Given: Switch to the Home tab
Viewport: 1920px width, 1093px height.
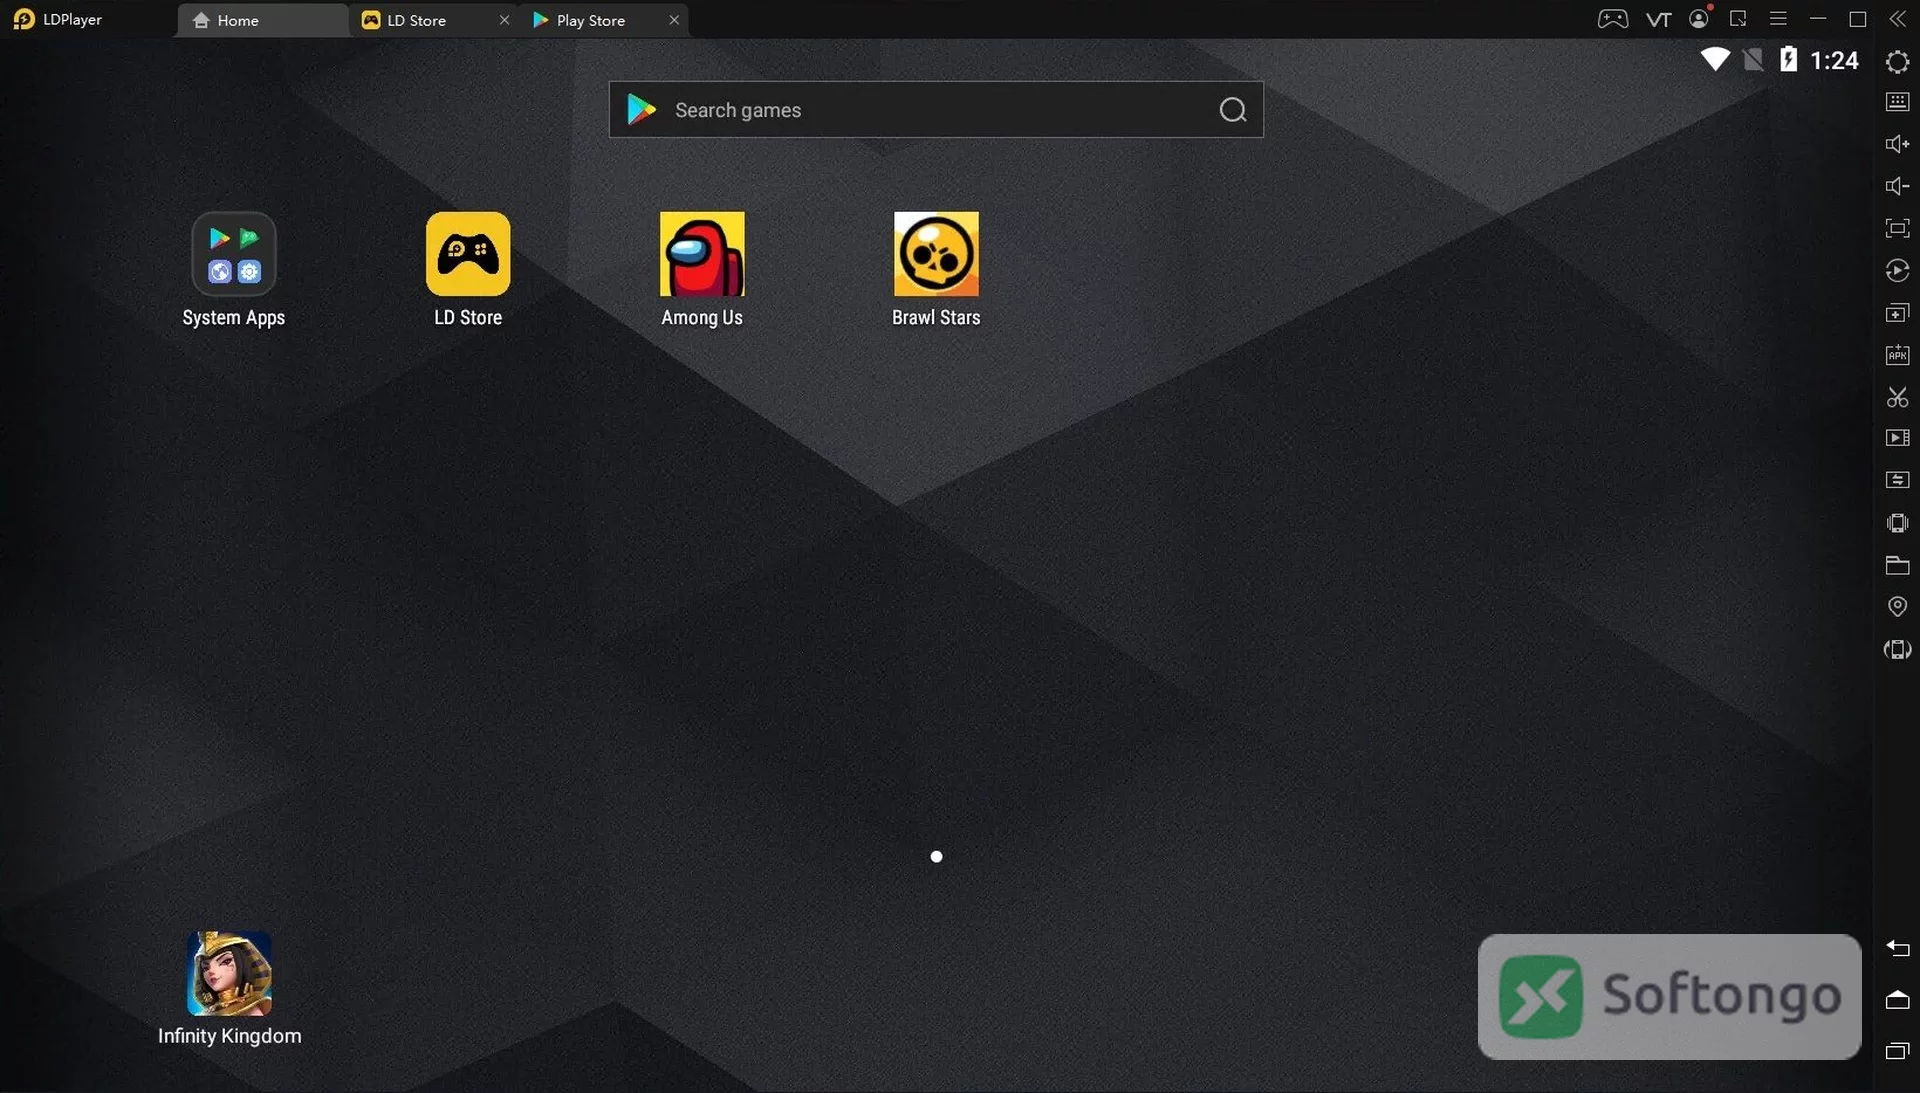Looking at the screenshot, I should click(x=262, y=20).
